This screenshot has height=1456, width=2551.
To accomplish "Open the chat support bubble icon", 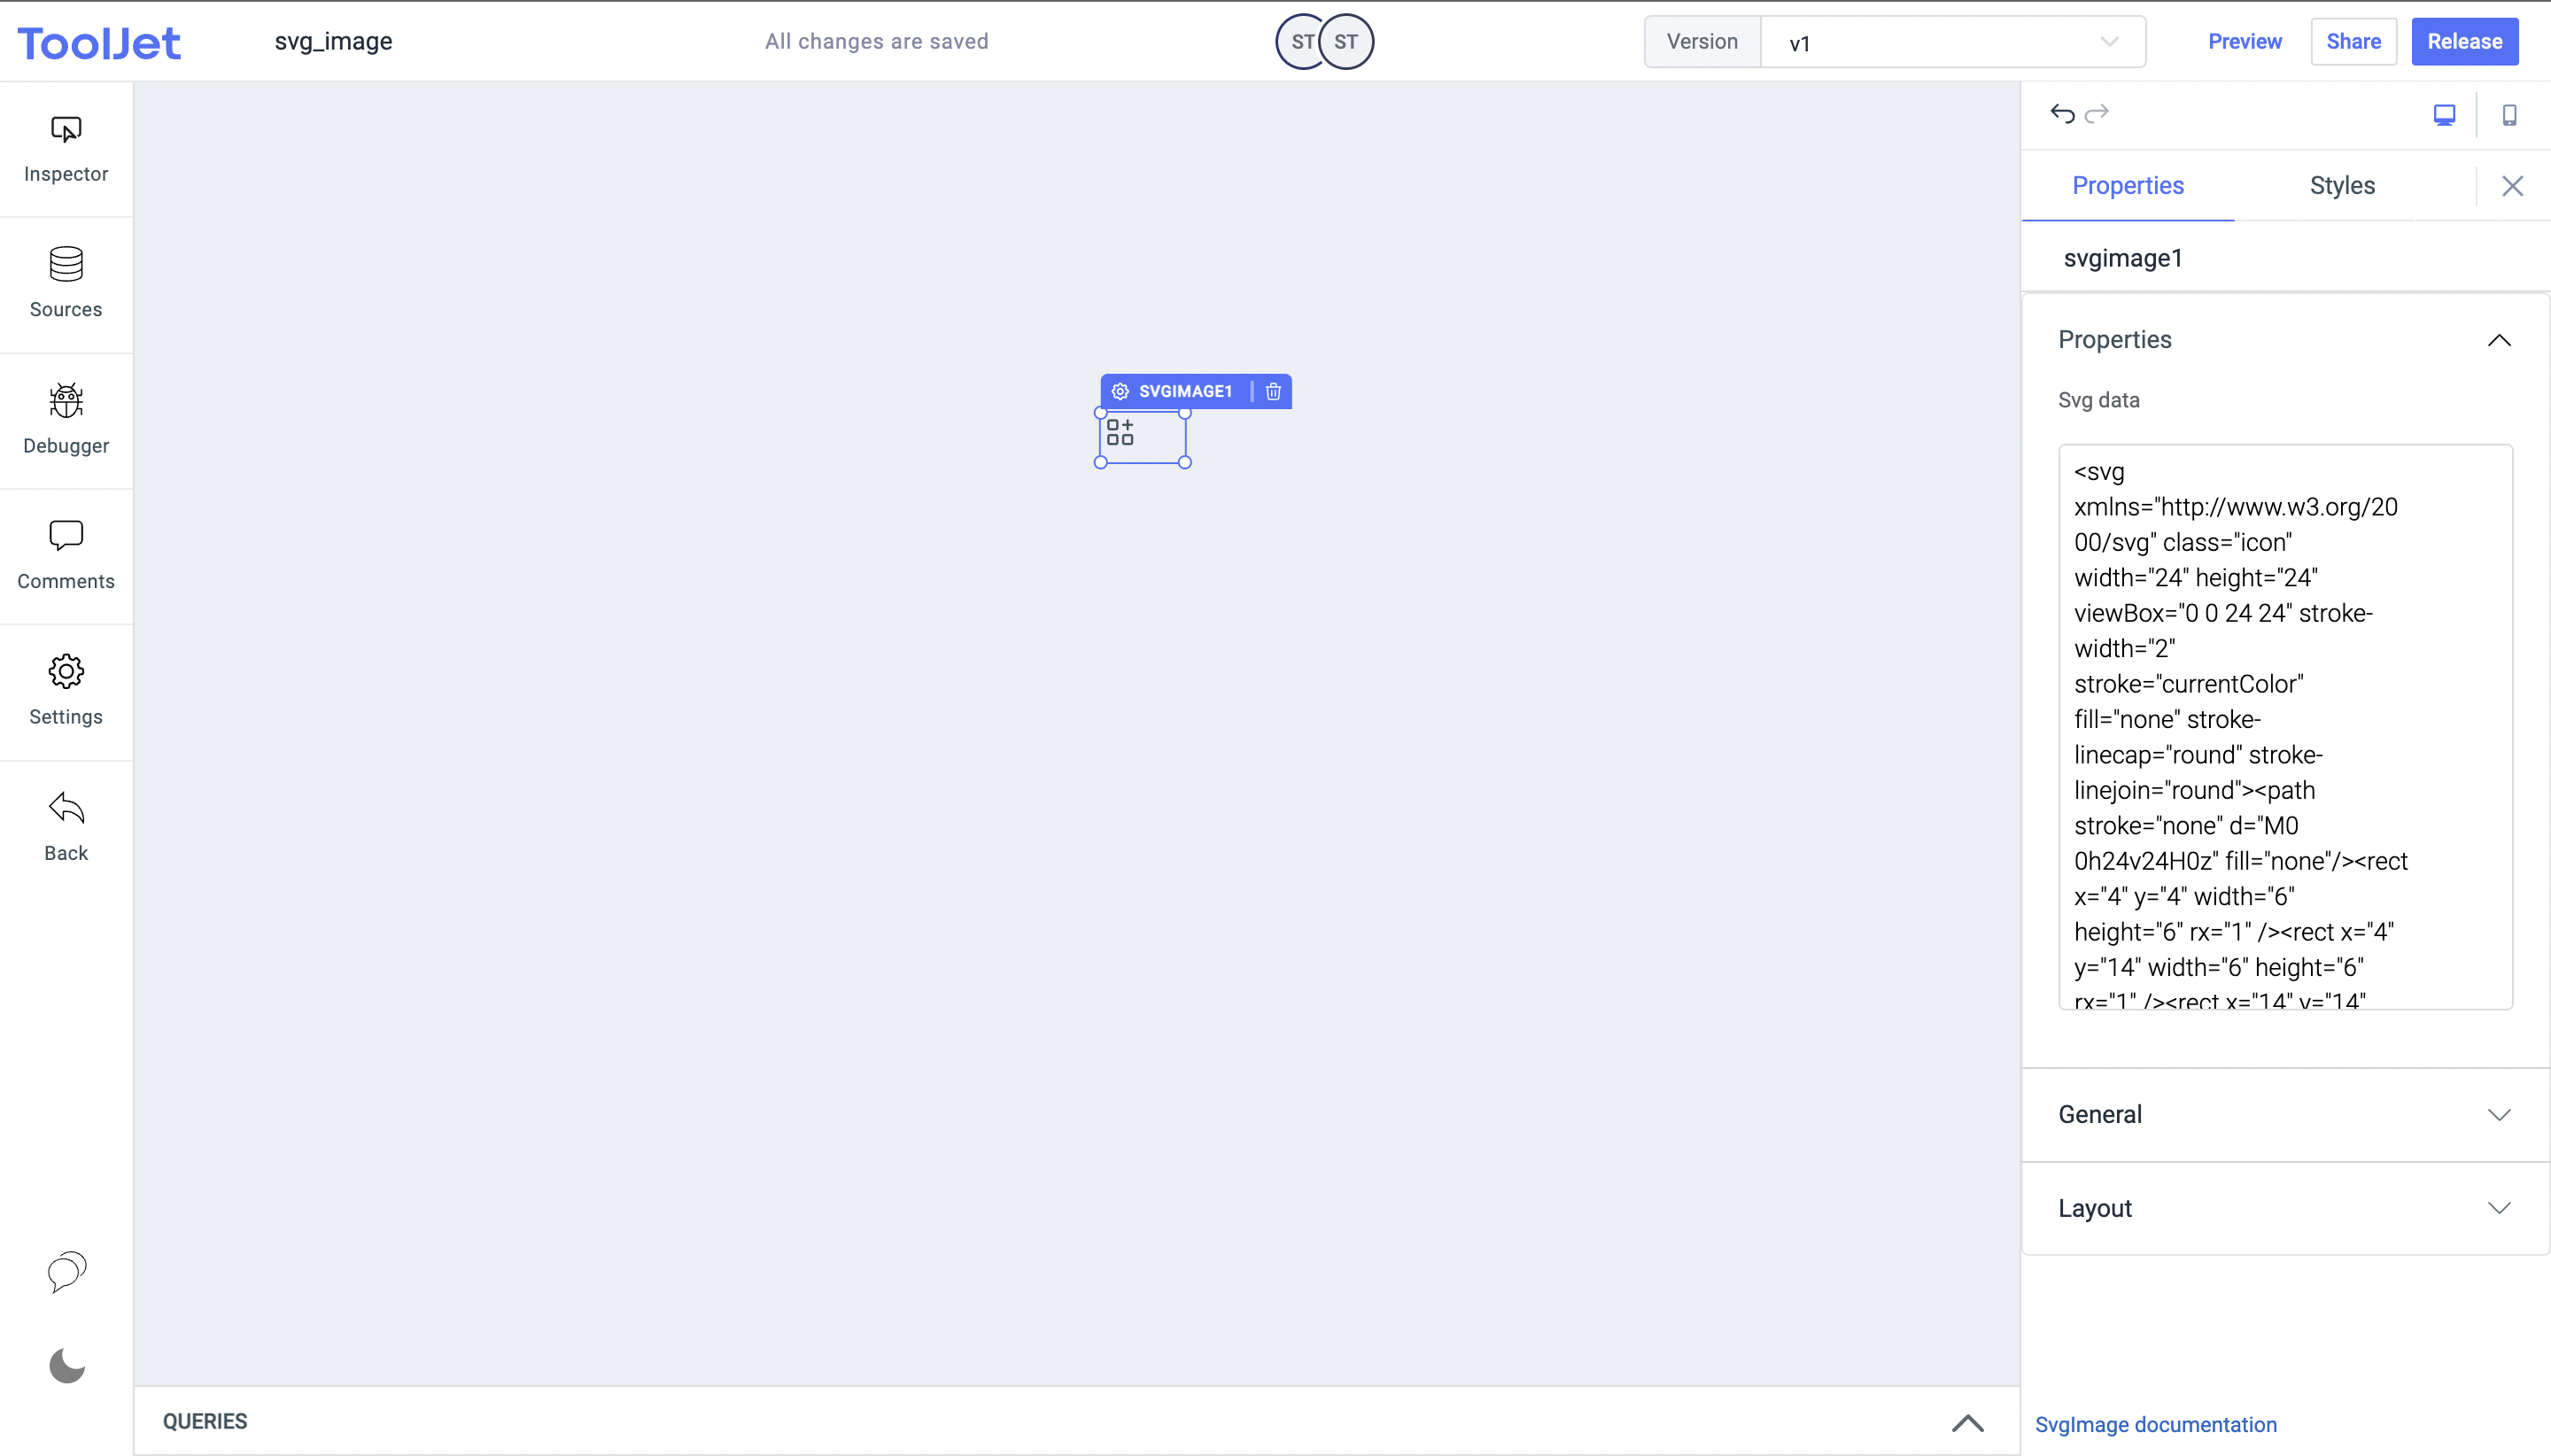I will click(67, 1271).
